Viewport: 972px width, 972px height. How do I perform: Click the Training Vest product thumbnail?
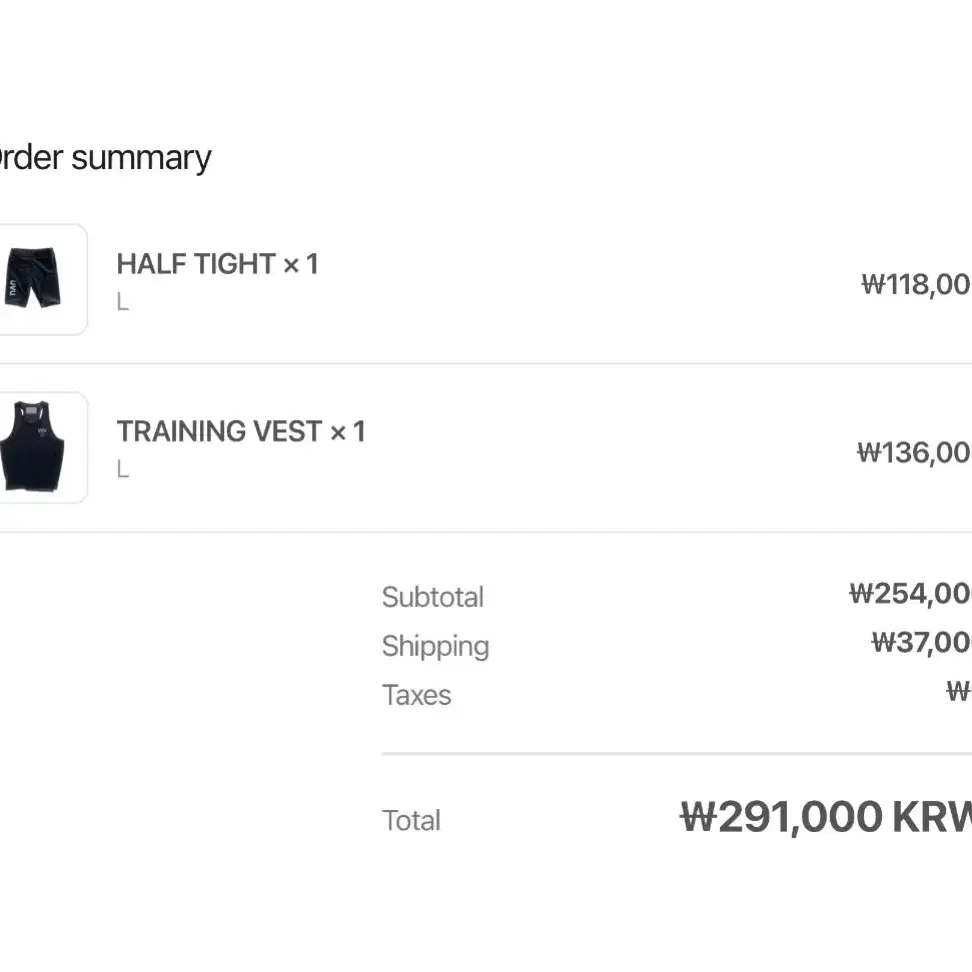pyautogui.click(x=40, y=447)
